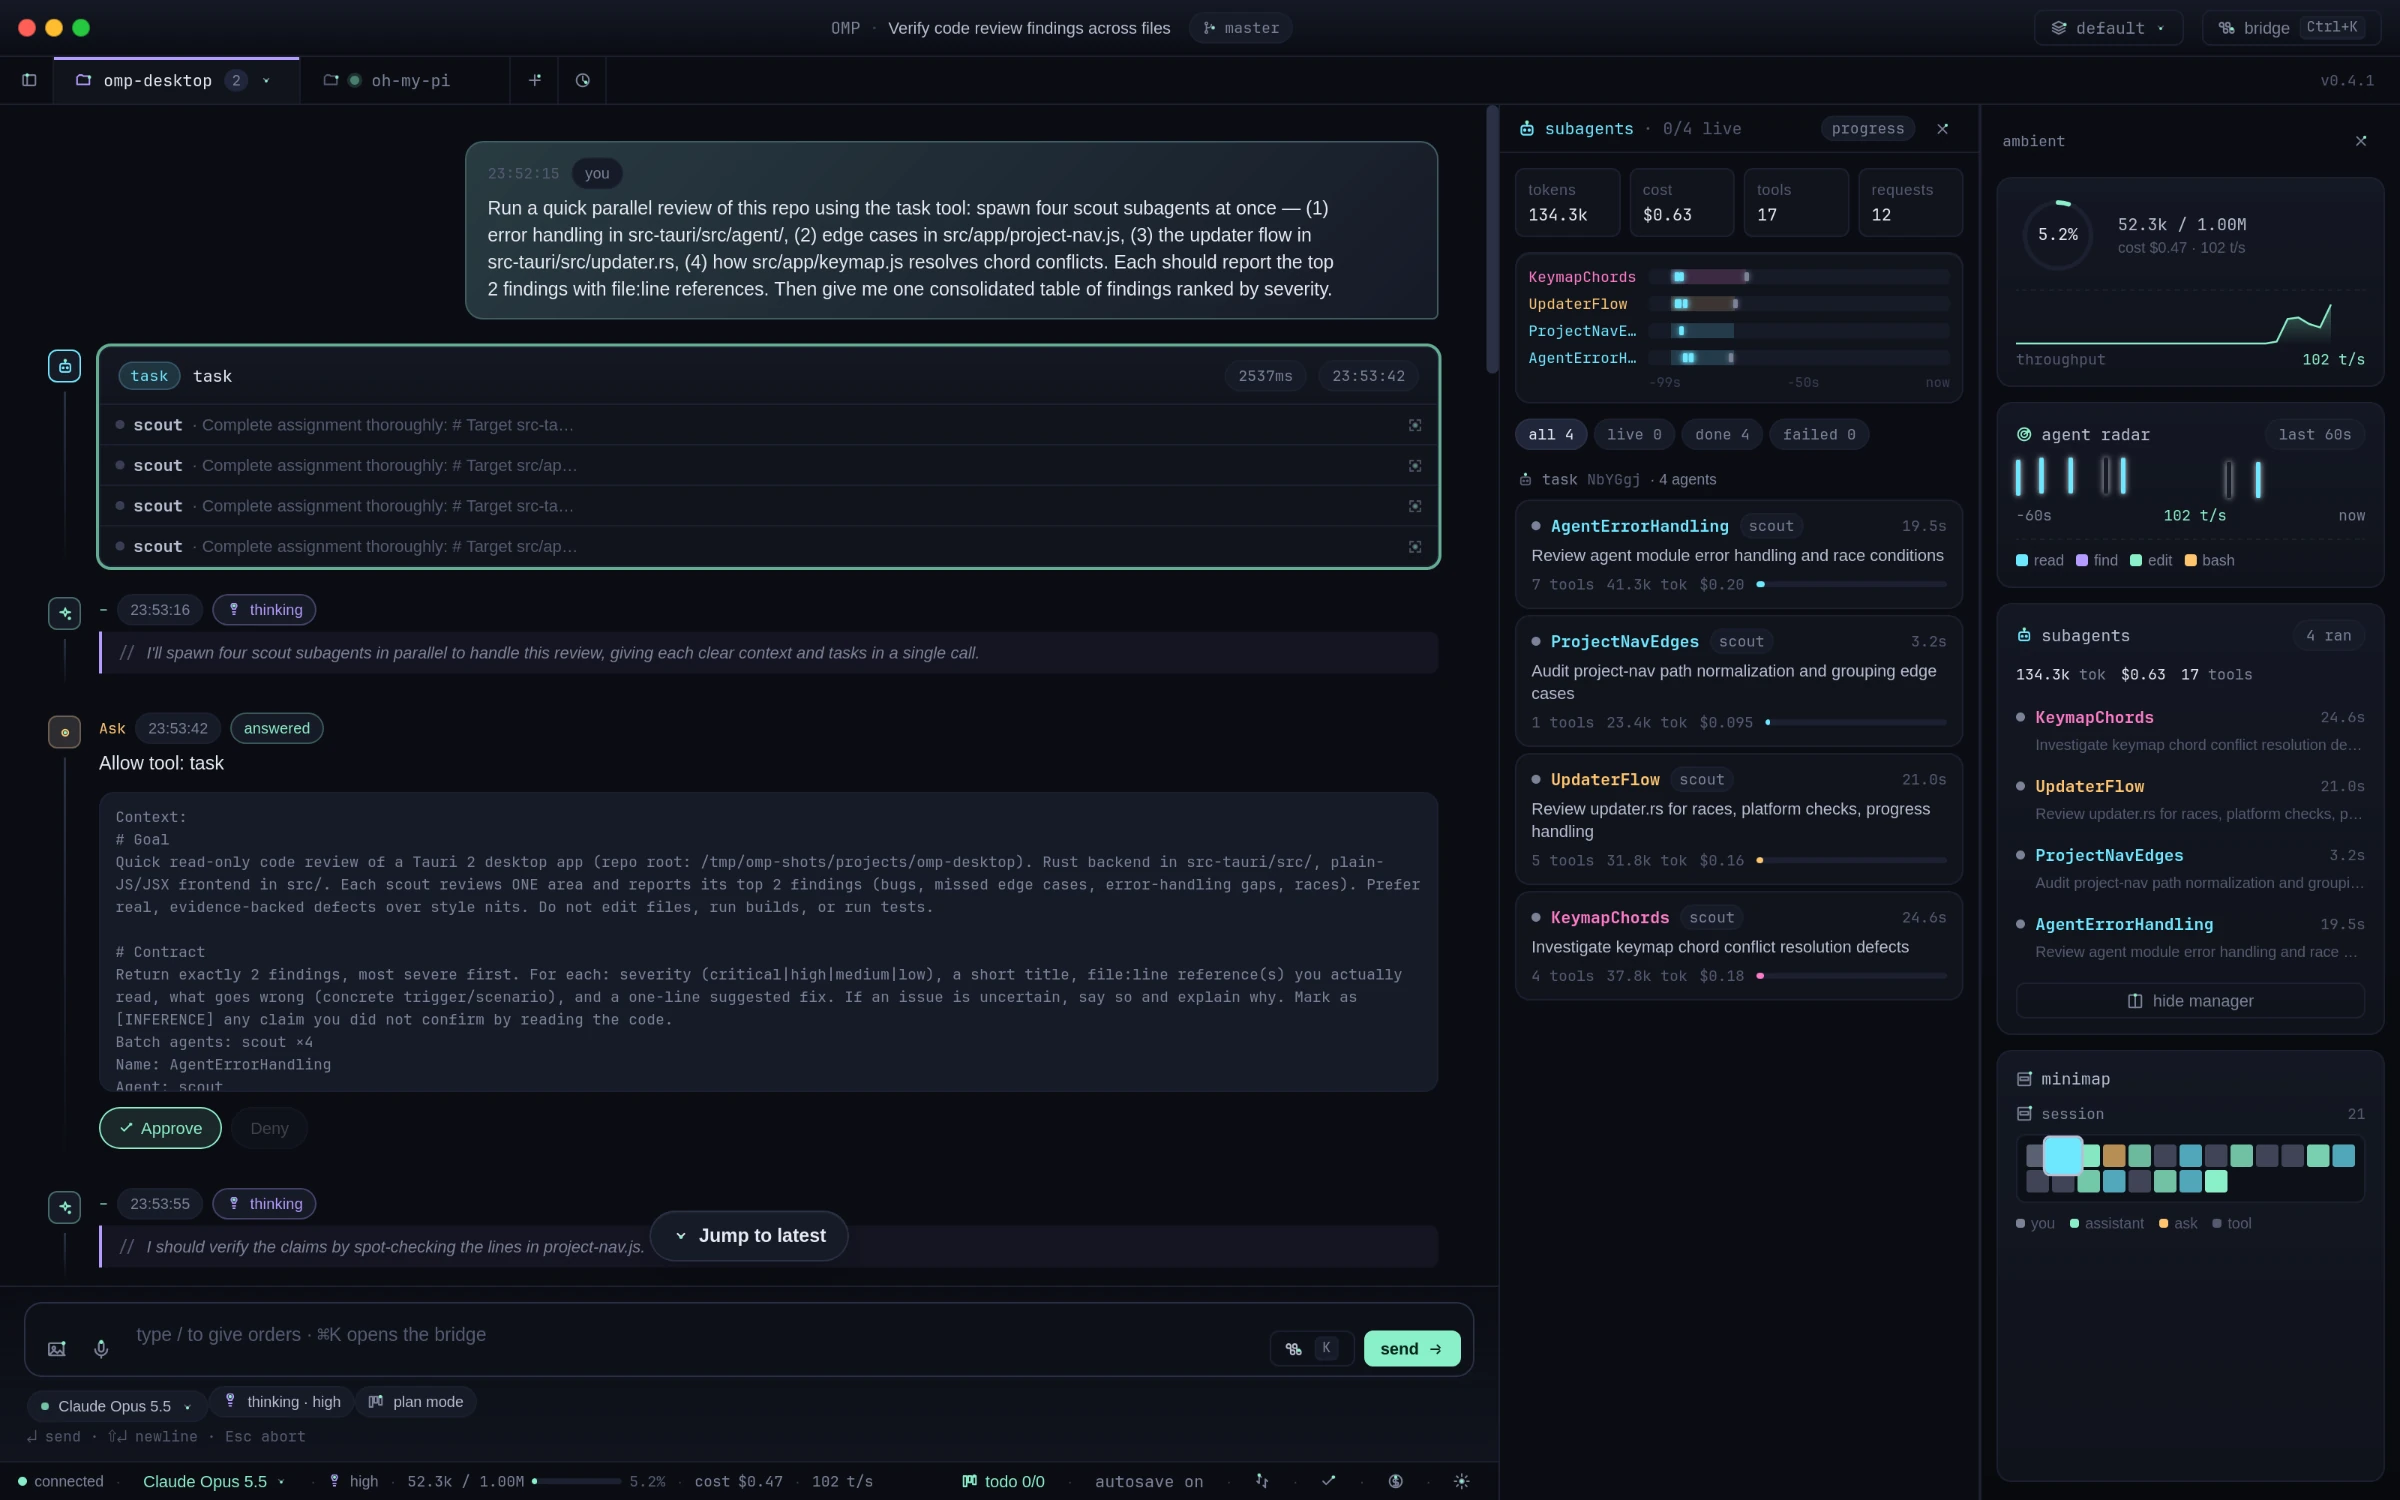
Task: Click highlighted cyan minimap block
Action: pyautogui.click(x=2062, y=1156)
